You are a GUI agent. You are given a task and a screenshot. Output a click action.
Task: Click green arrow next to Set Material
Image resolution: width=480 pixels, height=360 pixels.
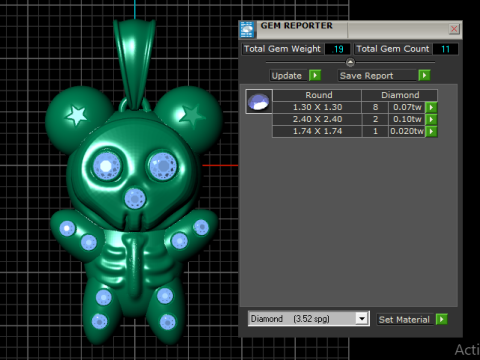click(x=441, y=319)
